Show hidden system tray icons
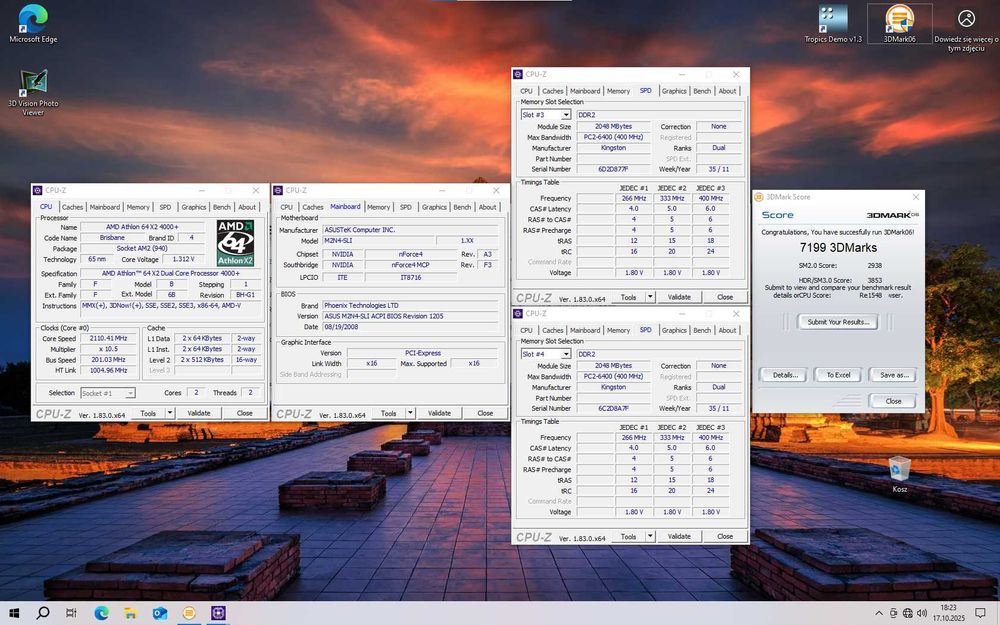1000x625 pixels. coord(879,614)
